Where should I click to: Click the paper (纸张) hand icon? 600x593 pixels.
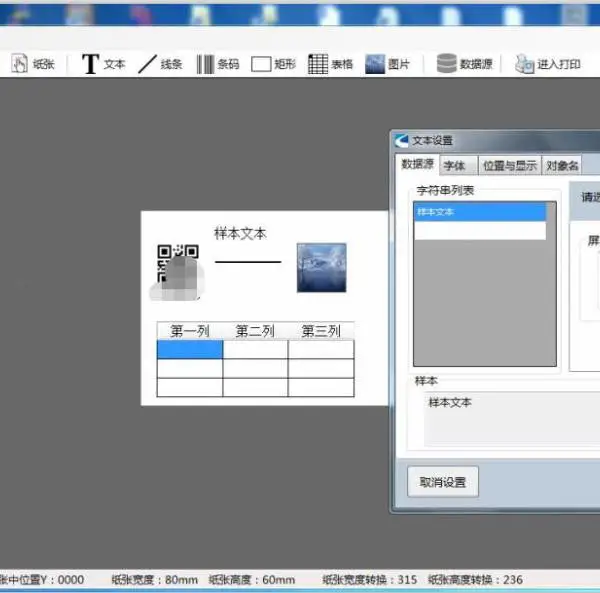coord(19,63)
